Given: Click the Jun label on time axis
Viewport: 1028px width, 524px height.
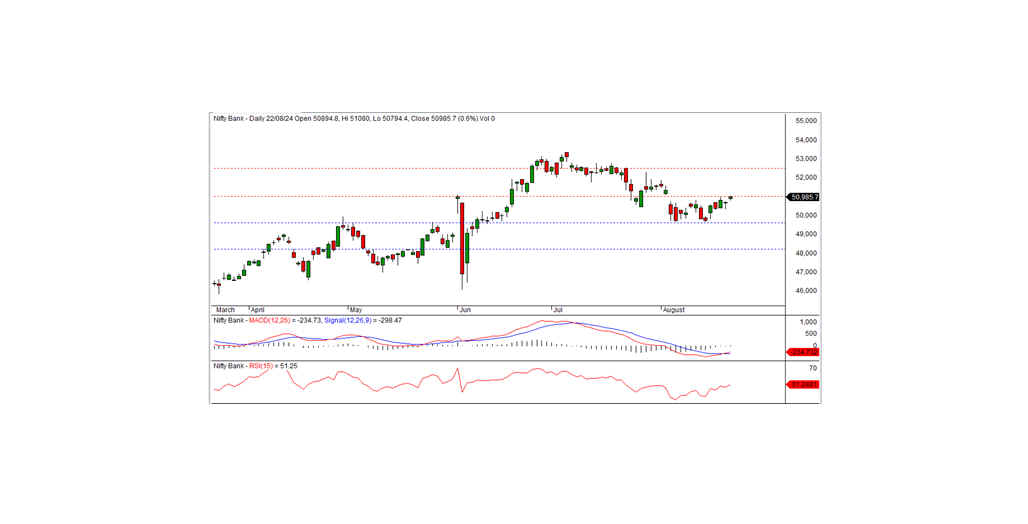Looking at the screenshot, I should click(x=465, y=310).
